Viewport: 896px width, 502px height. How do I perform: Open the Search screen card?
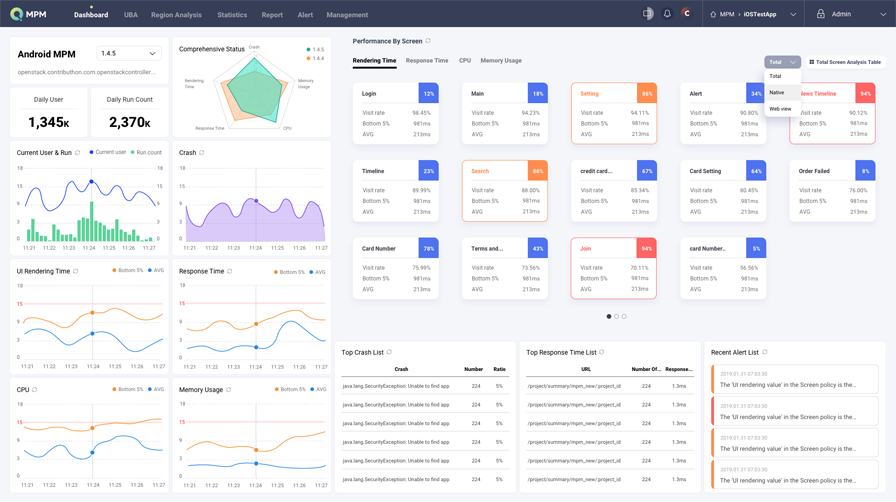click(505, 190)
